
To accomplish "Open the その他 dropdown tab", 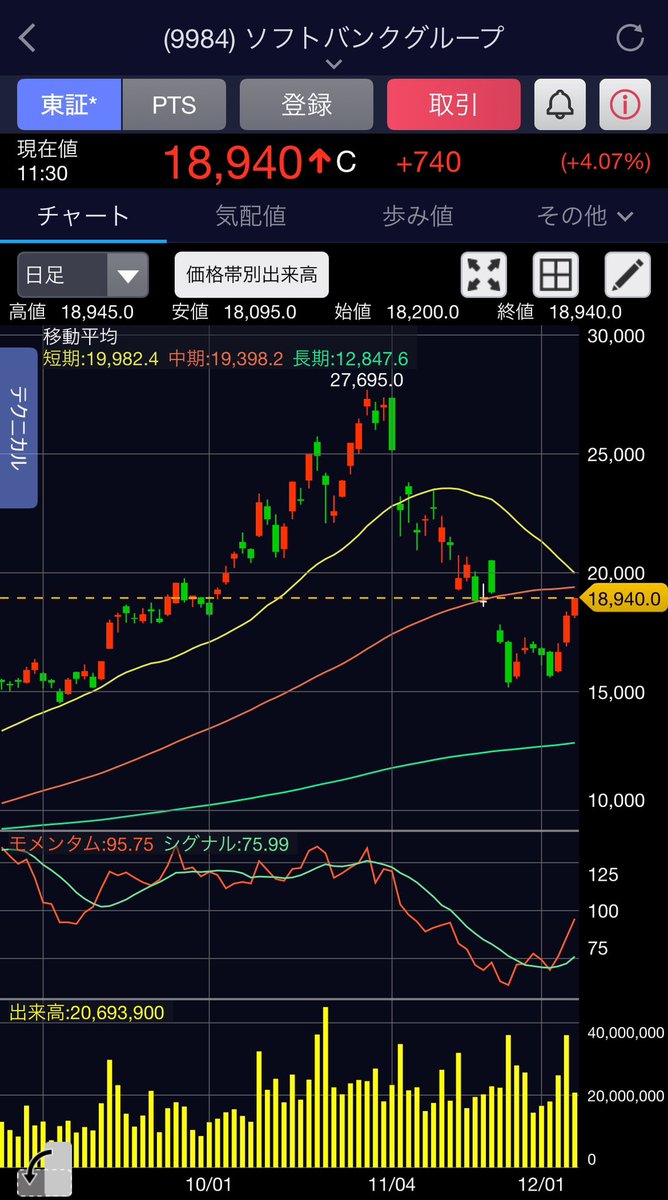I will tap(585, 215).
